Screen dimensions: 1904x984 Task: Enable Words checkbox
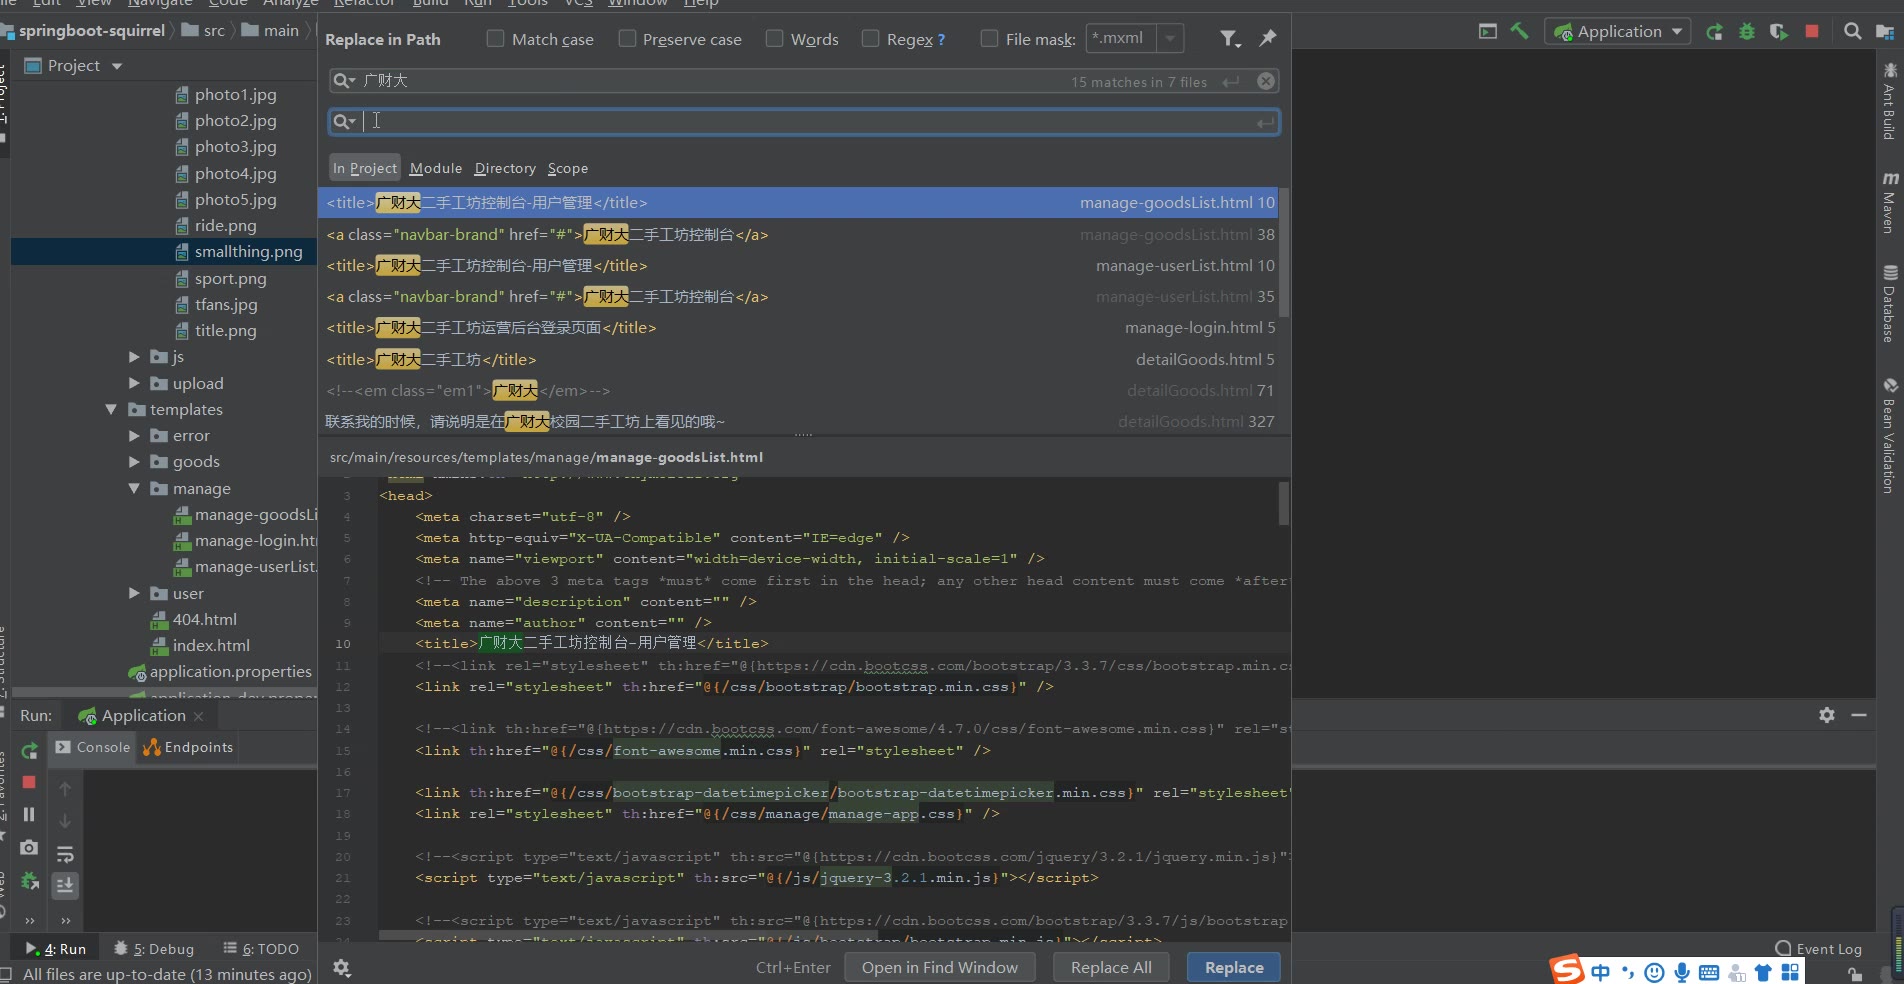click(x=774, y=39)
